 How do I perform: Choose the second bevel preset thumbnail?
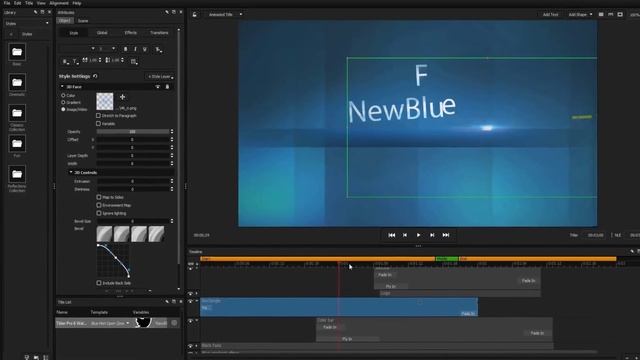[x=122, y=234]
